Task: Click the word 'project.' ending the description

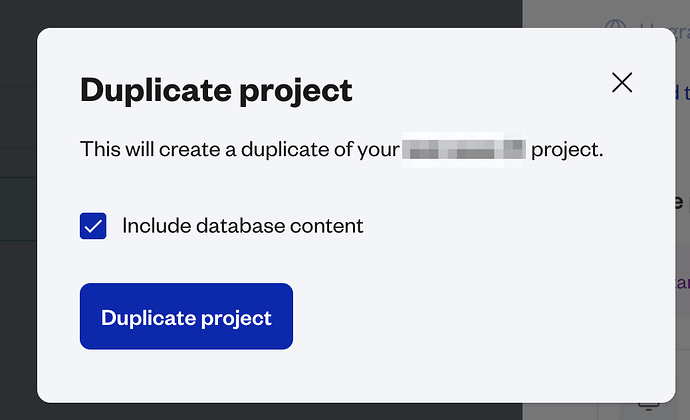Action: 567,150
